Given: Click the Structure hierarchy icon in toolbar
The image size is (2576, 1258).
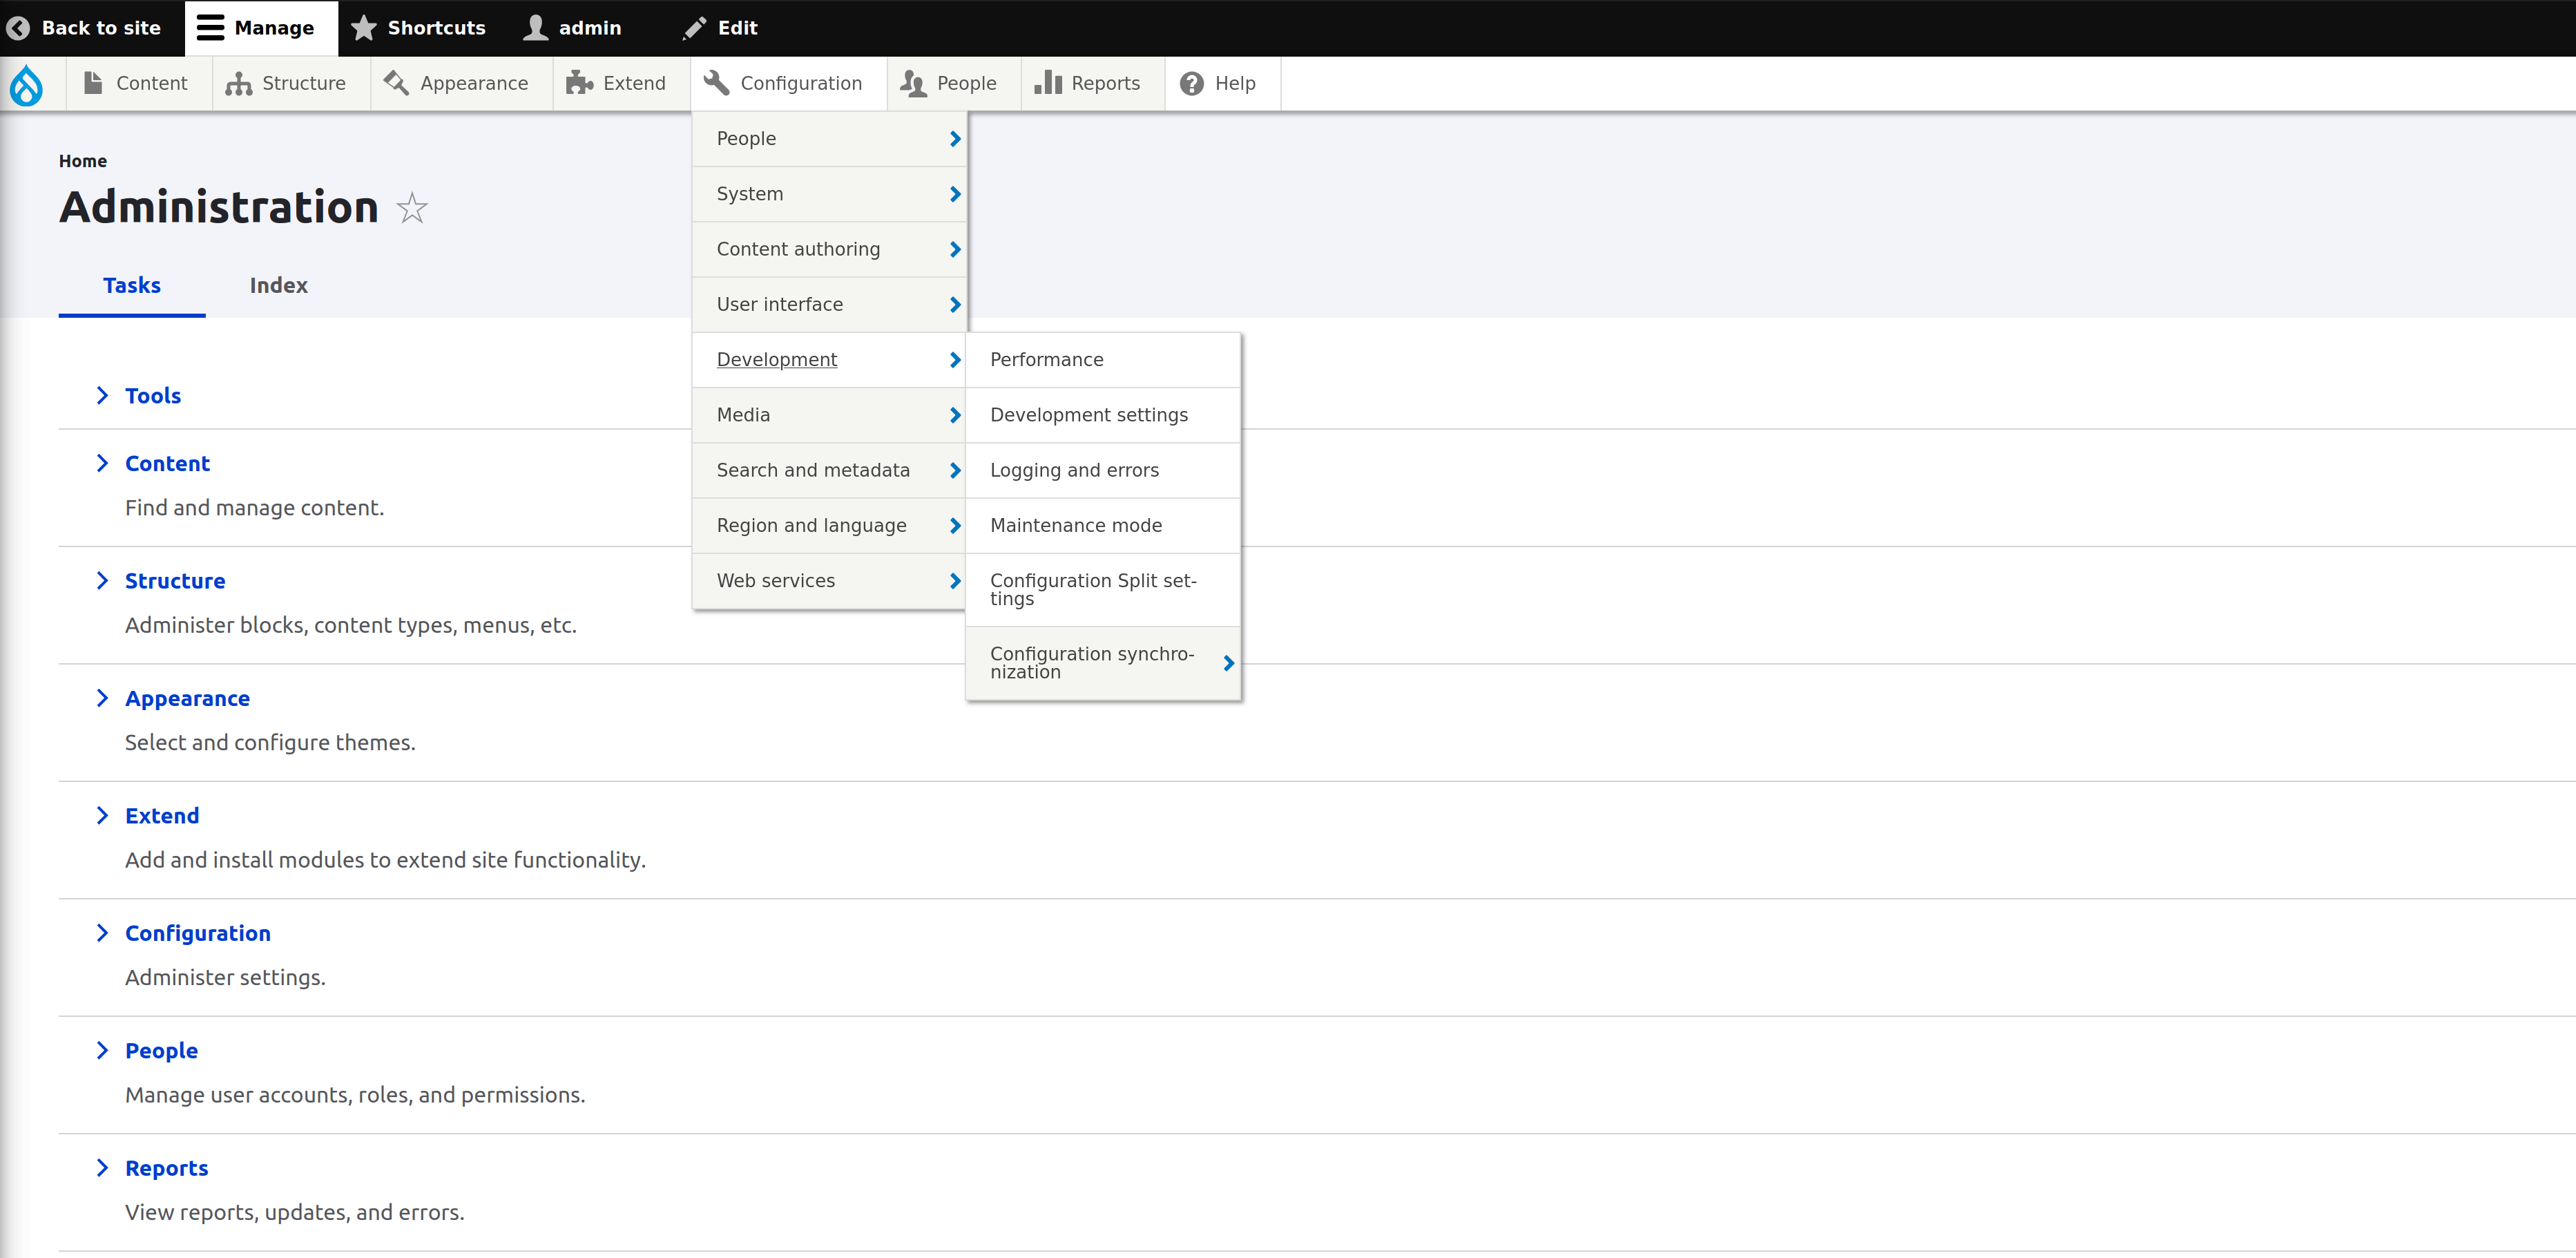Looking at the screenshot, I should click(238, 84).
